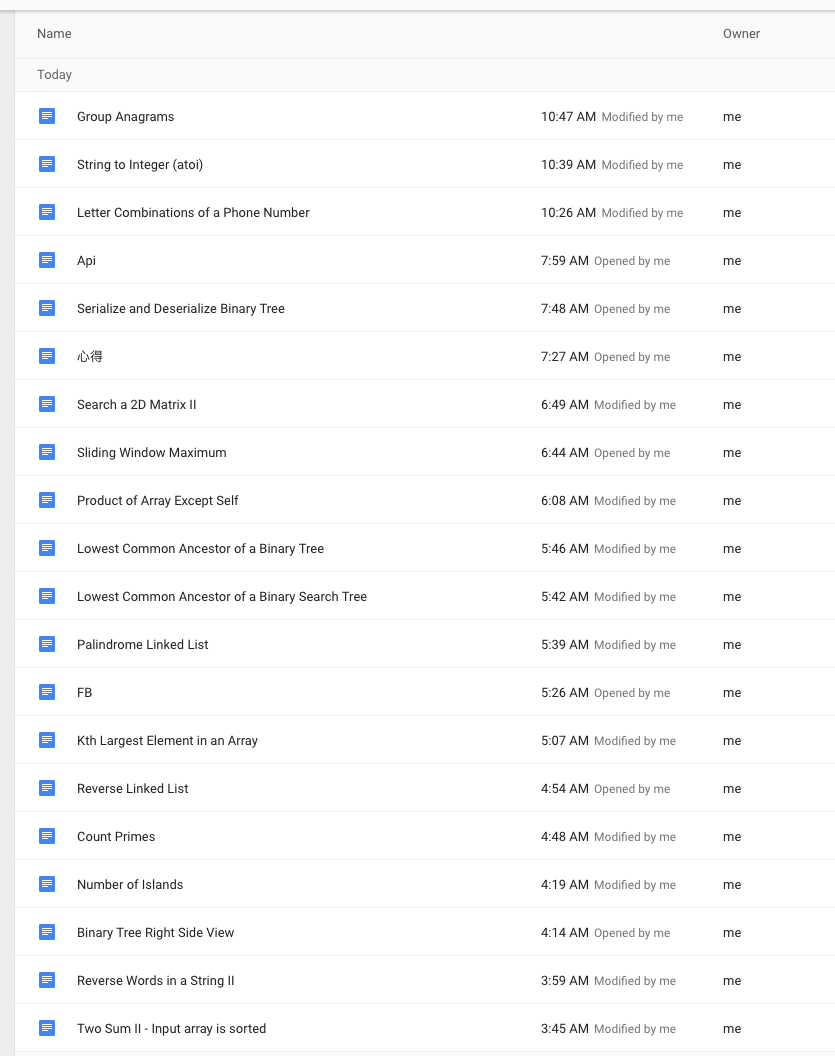Click the Owner column header

tap(741, 34)
